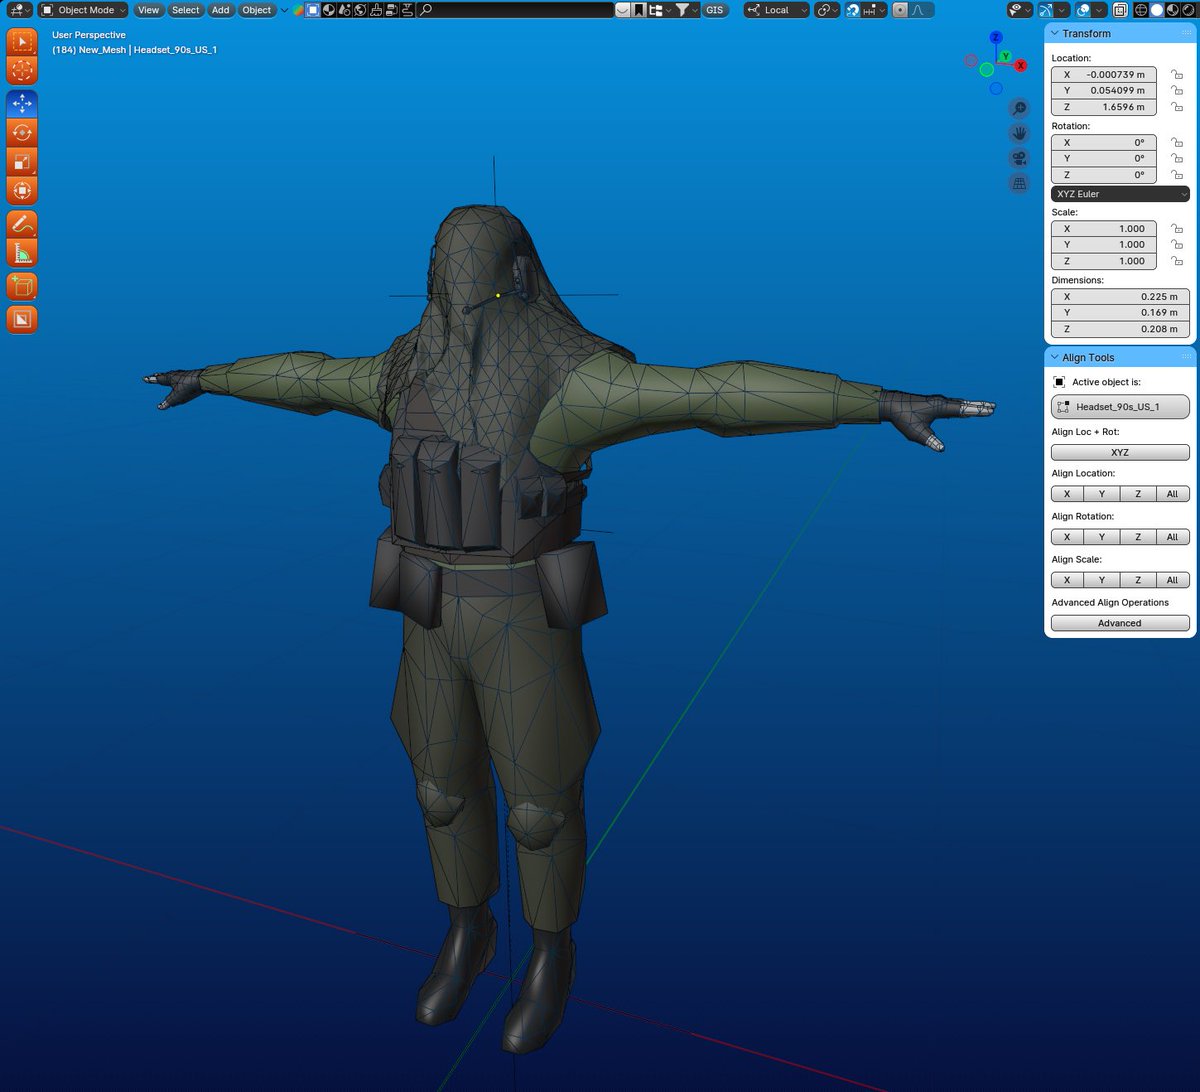Switch to wireframe shading

point(1140,10)
